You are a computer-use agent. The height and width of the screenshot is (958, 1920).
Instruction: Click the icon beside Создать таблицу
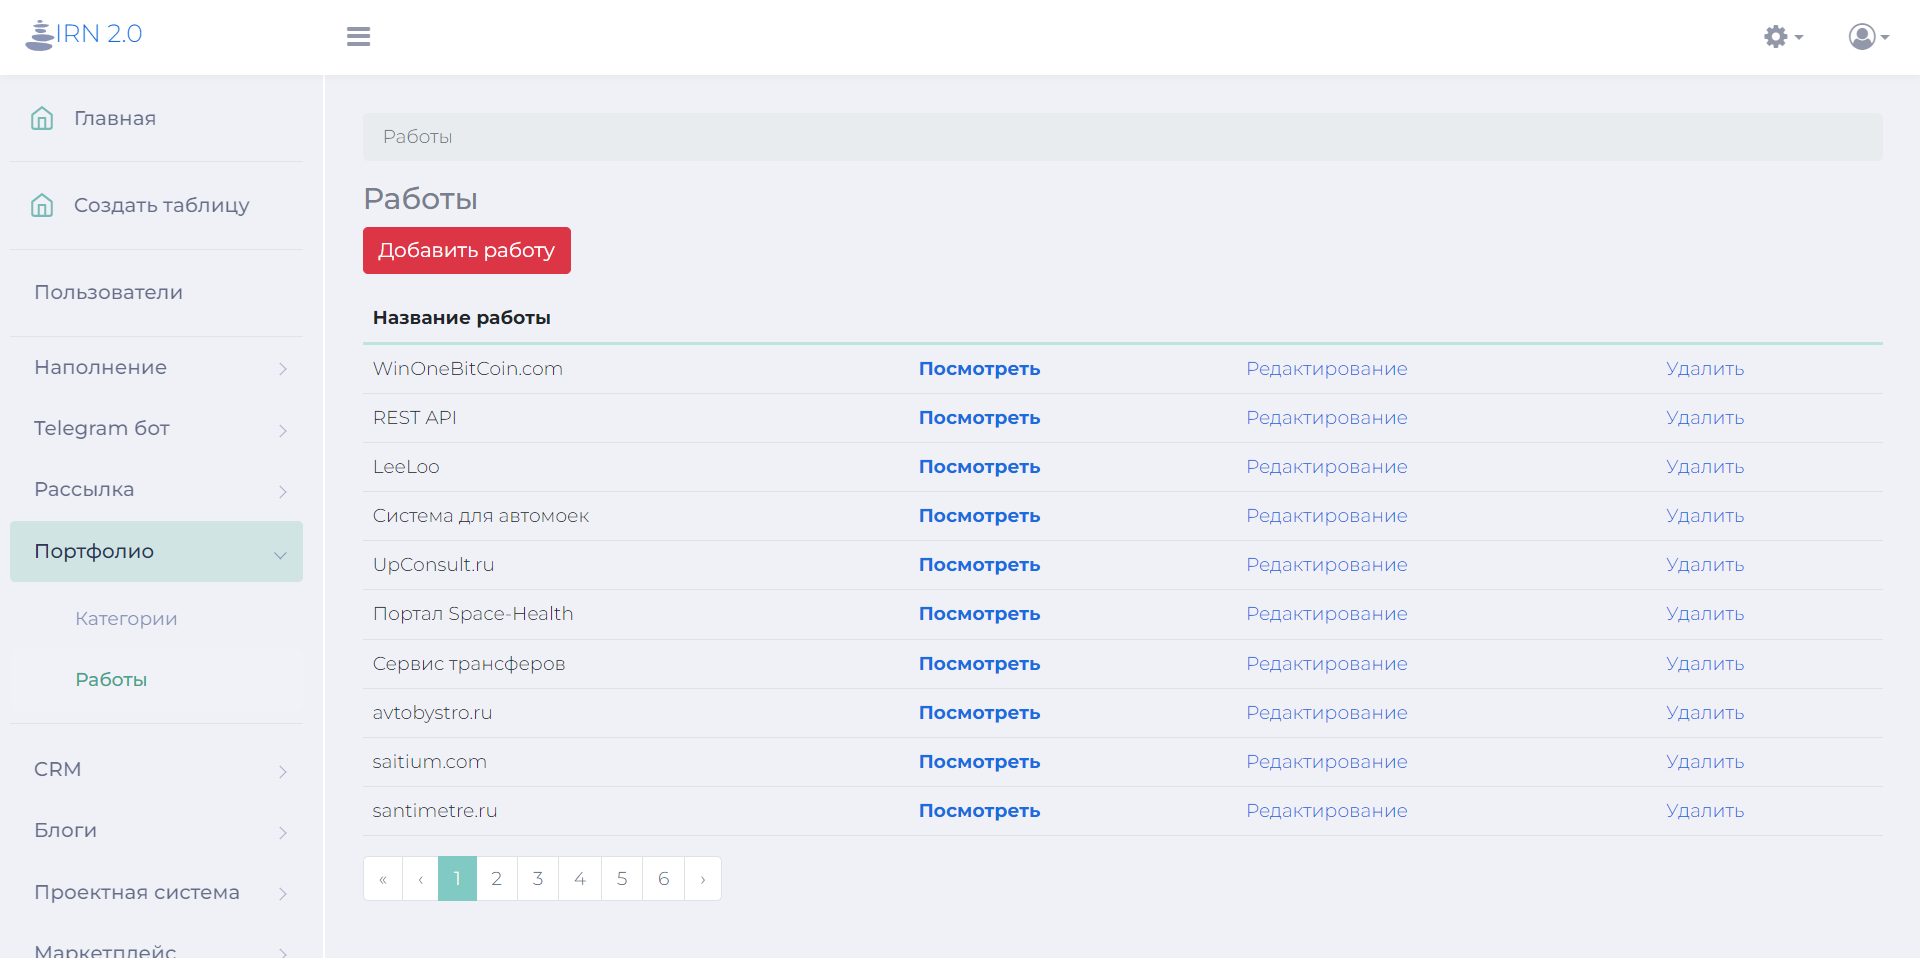42,205
